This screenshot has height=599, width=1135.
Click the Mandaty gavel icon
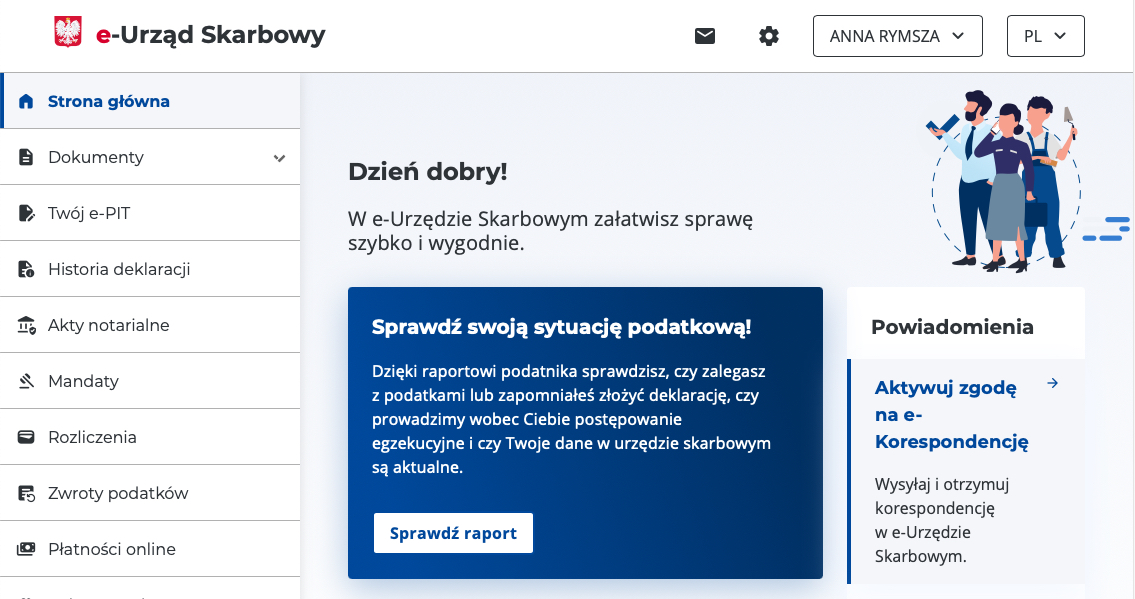(x=25, y=380)
